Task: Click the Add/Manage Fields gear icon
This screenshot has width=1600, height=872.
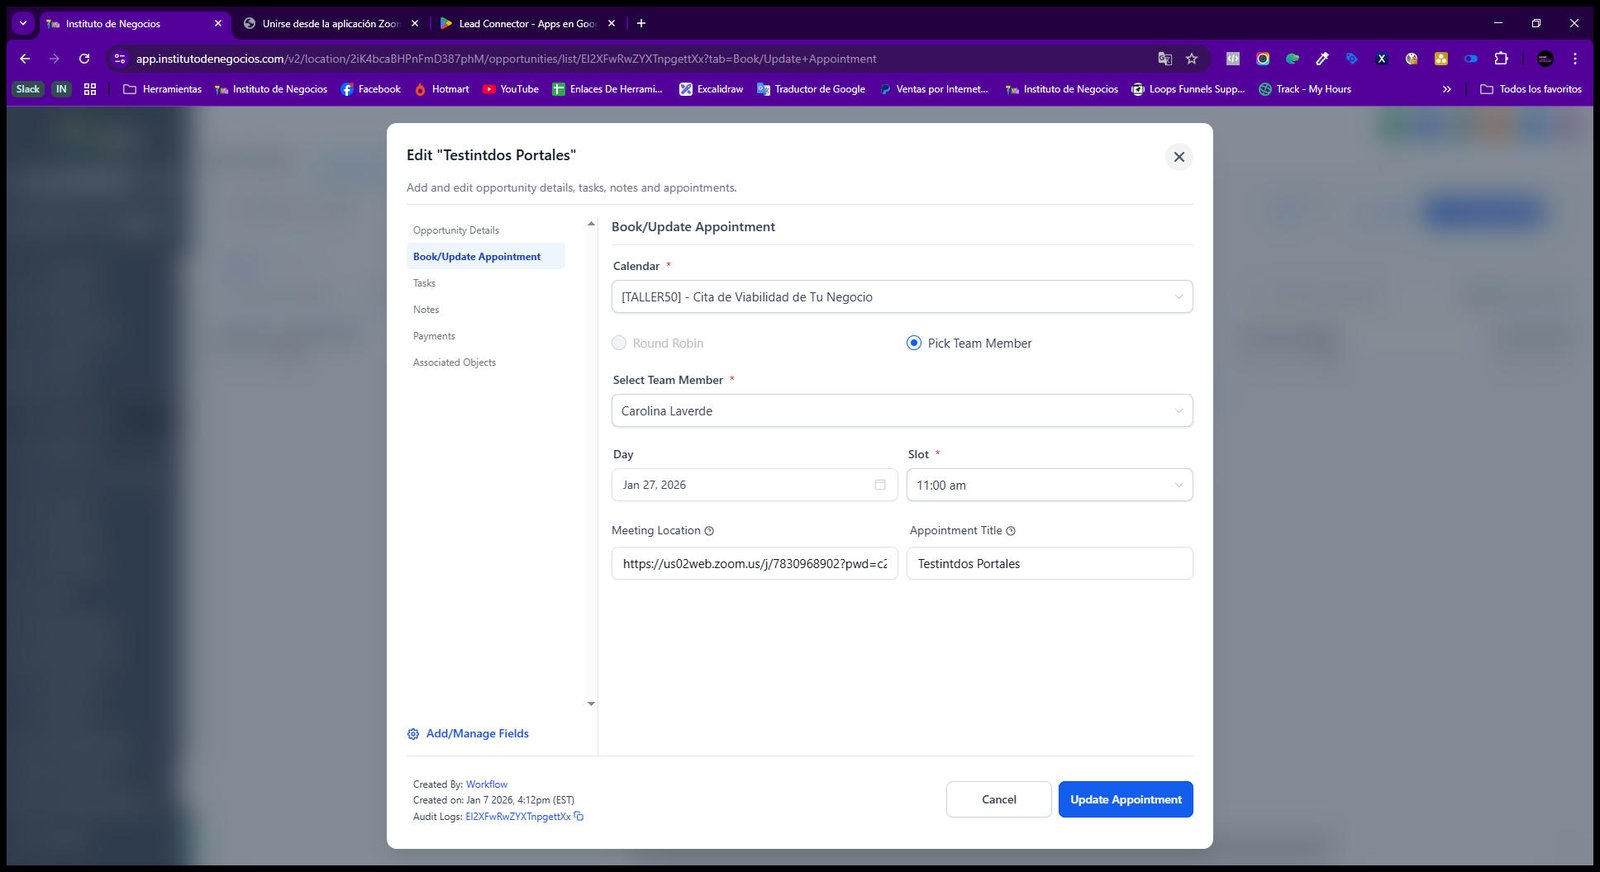Action: click(x=413, y=734)
